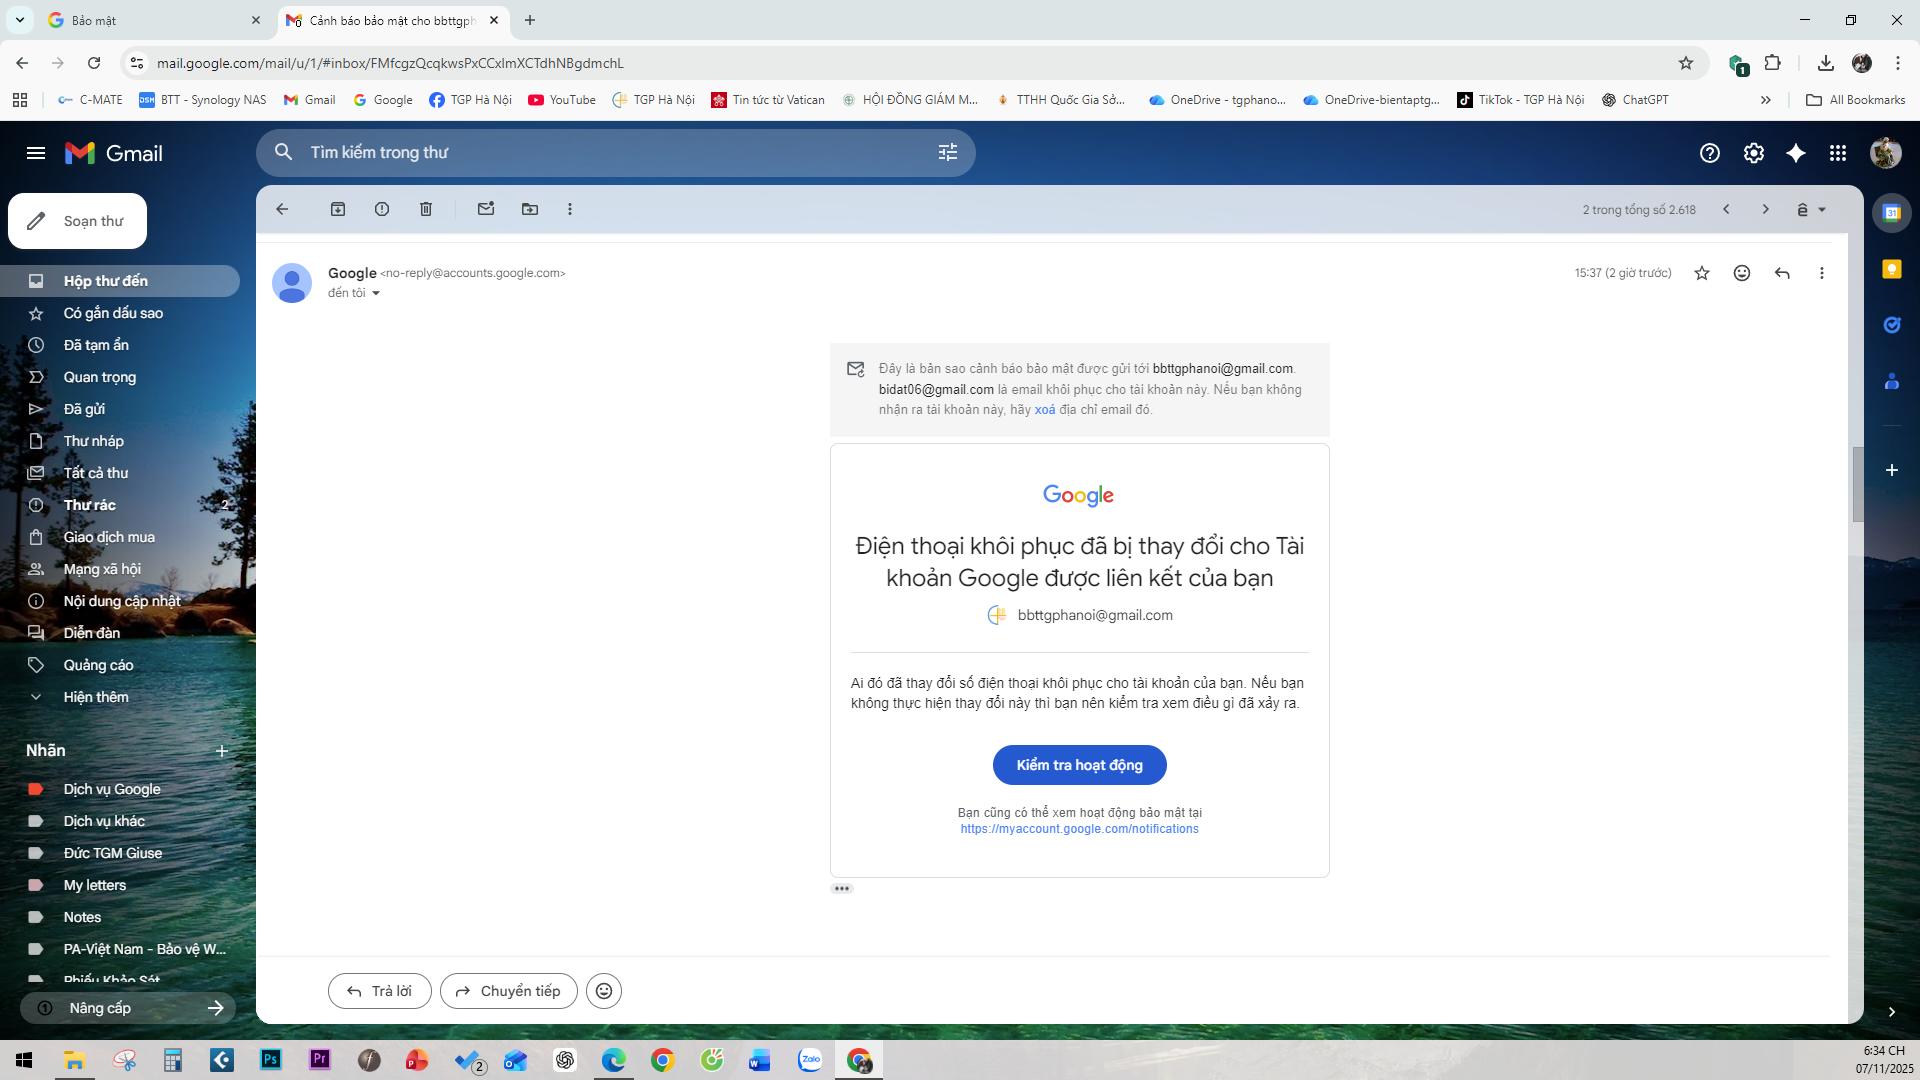Open File Explorer from the taskbar

[74, 1060]
